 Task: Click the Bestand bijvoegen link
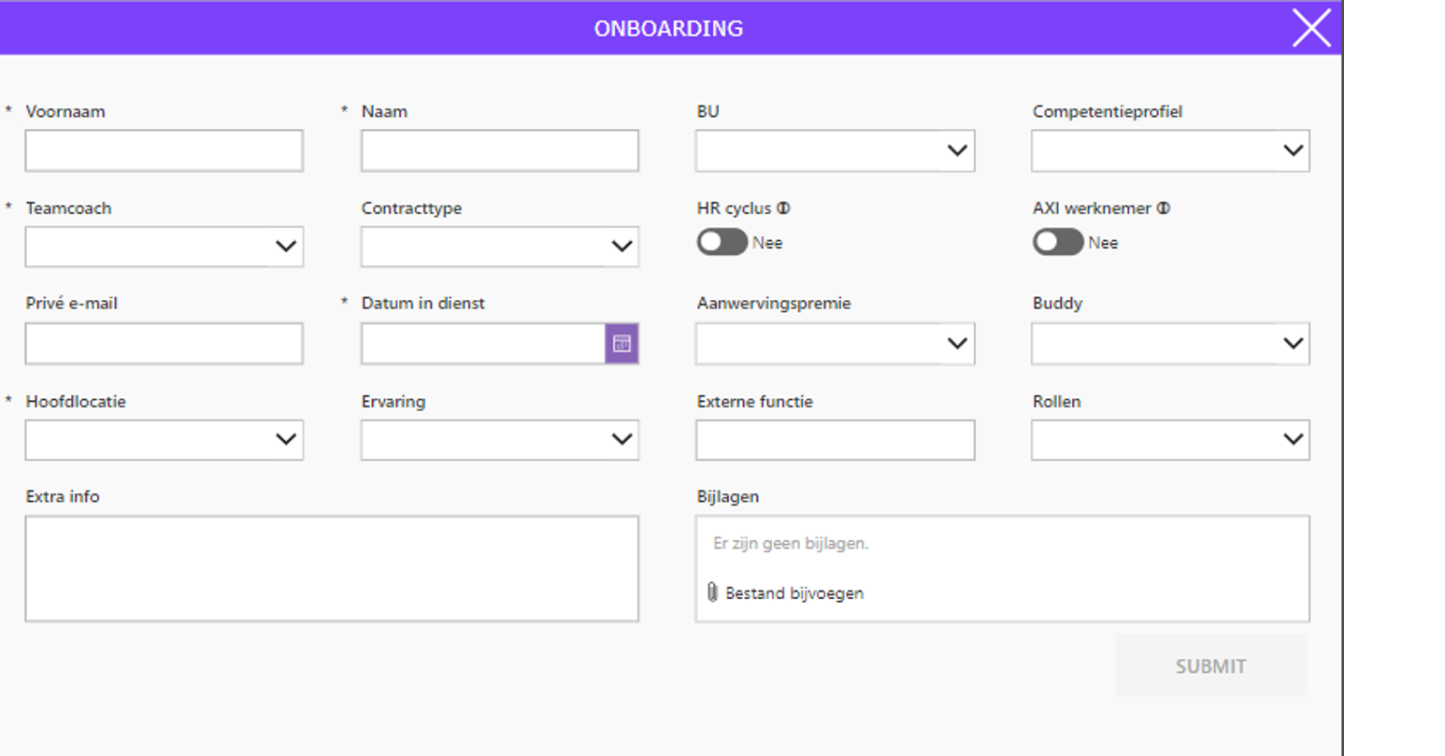tap(794, 593)
